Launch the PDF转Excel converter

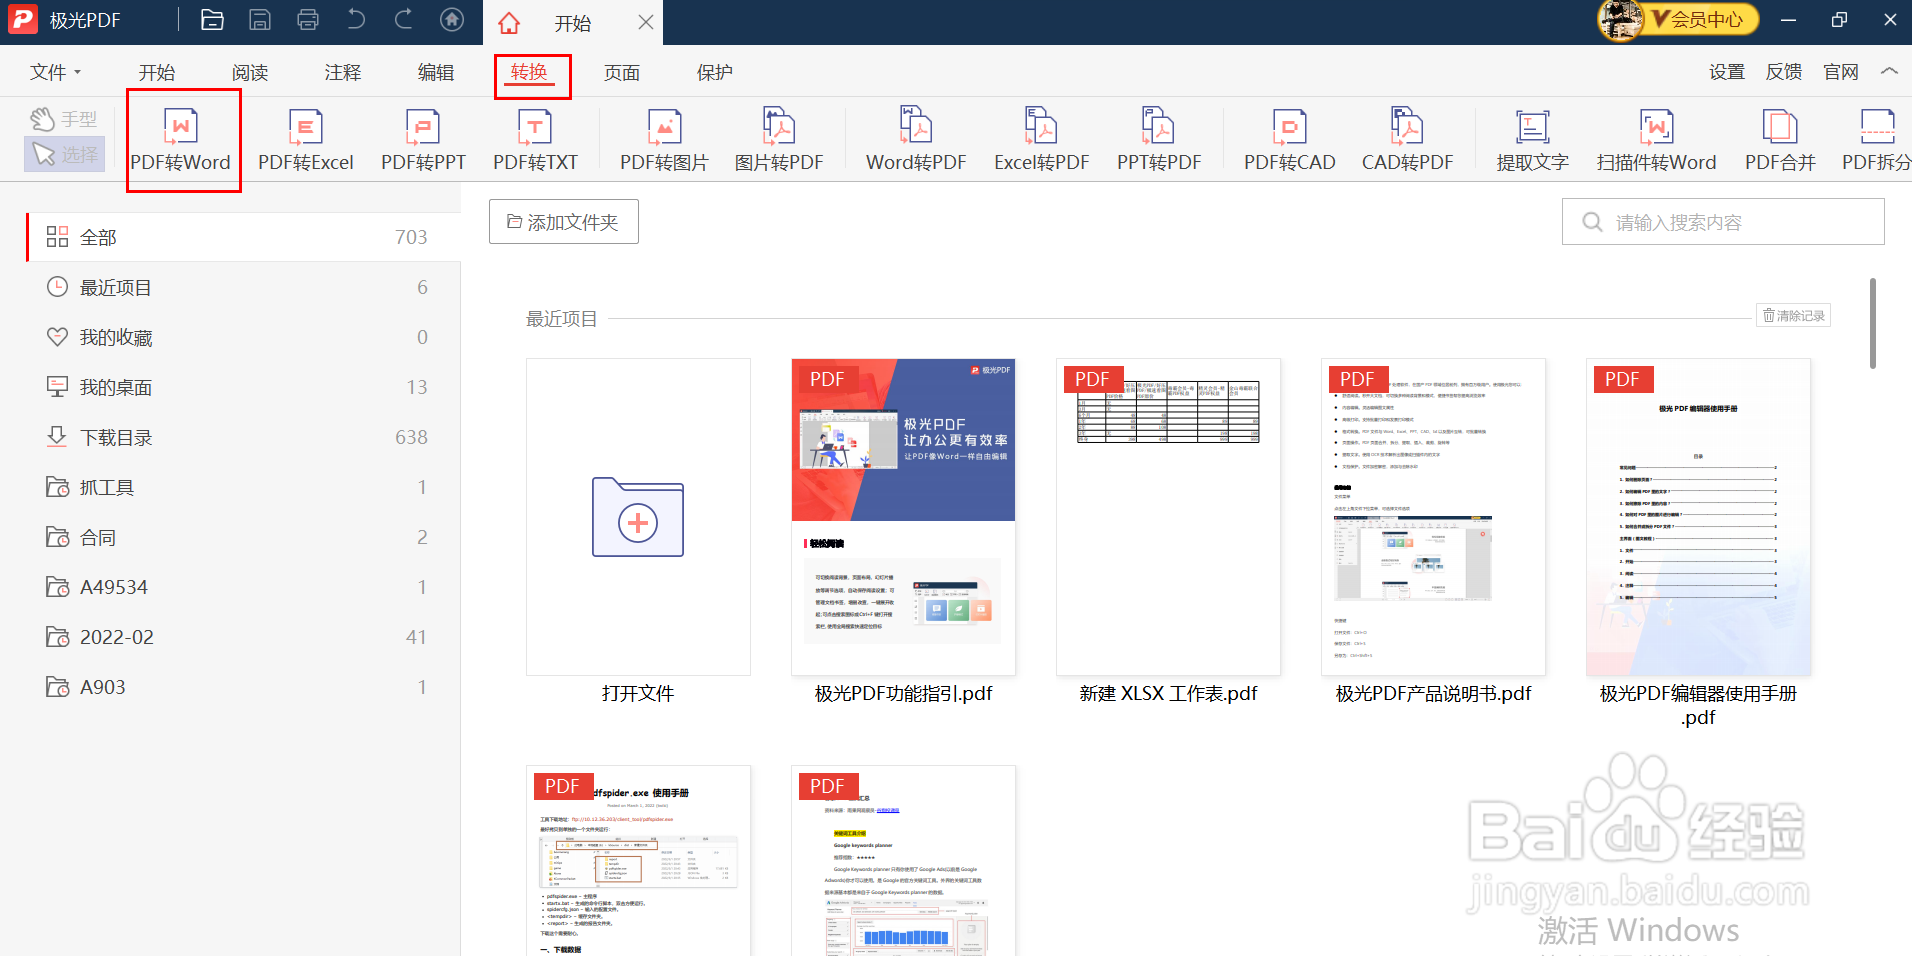(306, 140)
